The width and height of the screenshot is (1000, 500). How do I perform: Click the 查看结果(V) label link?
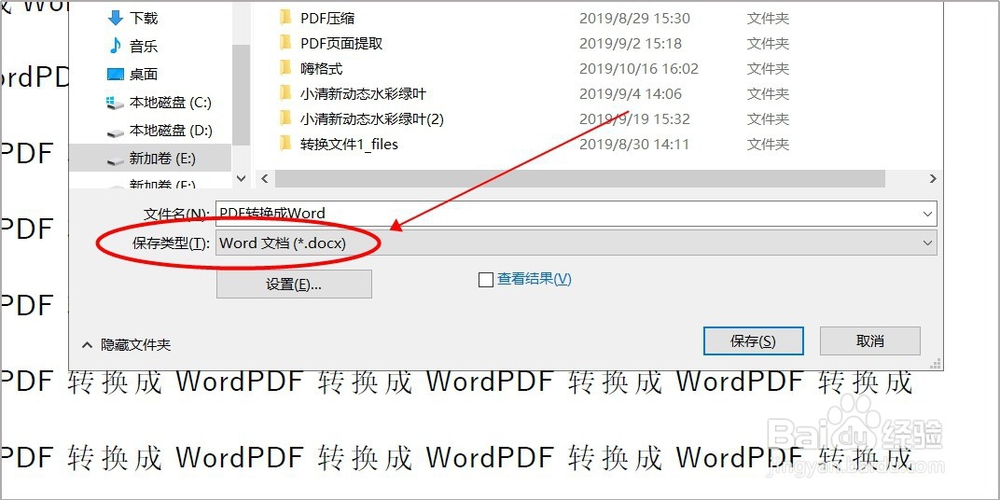[534, 279]
